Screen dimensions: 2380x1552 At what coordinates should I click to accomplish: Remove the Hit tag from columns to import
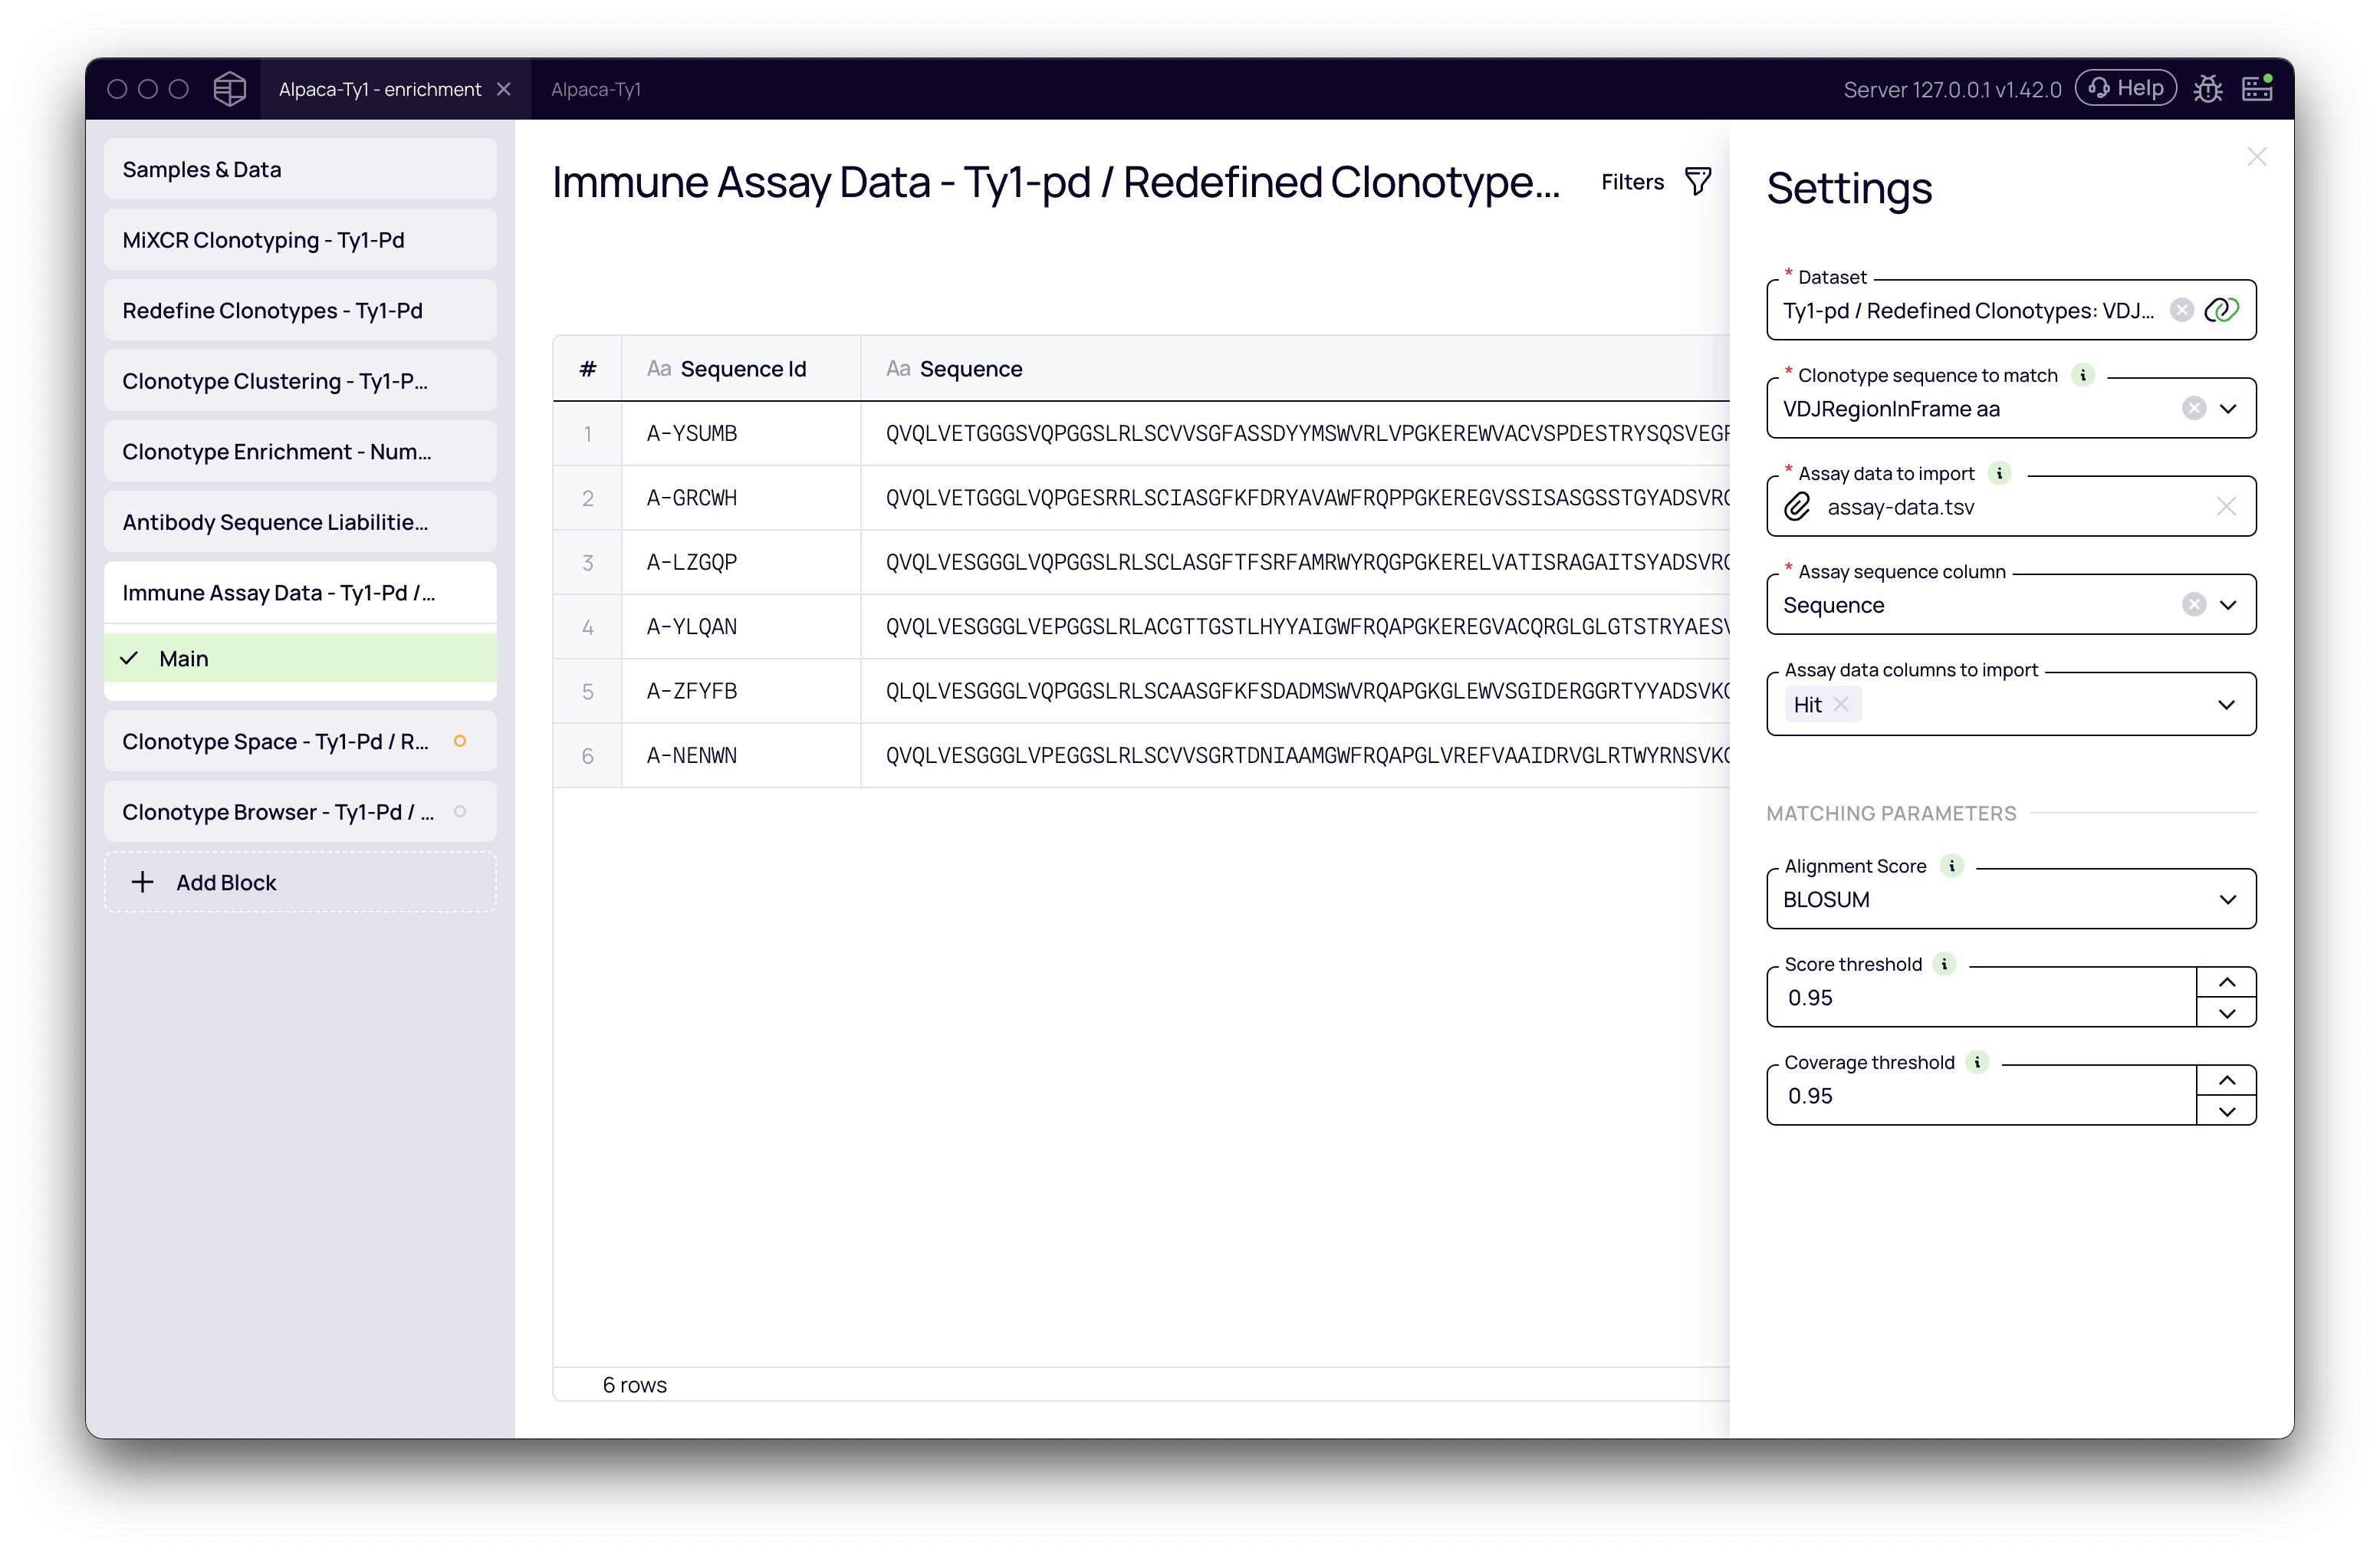1843,704
